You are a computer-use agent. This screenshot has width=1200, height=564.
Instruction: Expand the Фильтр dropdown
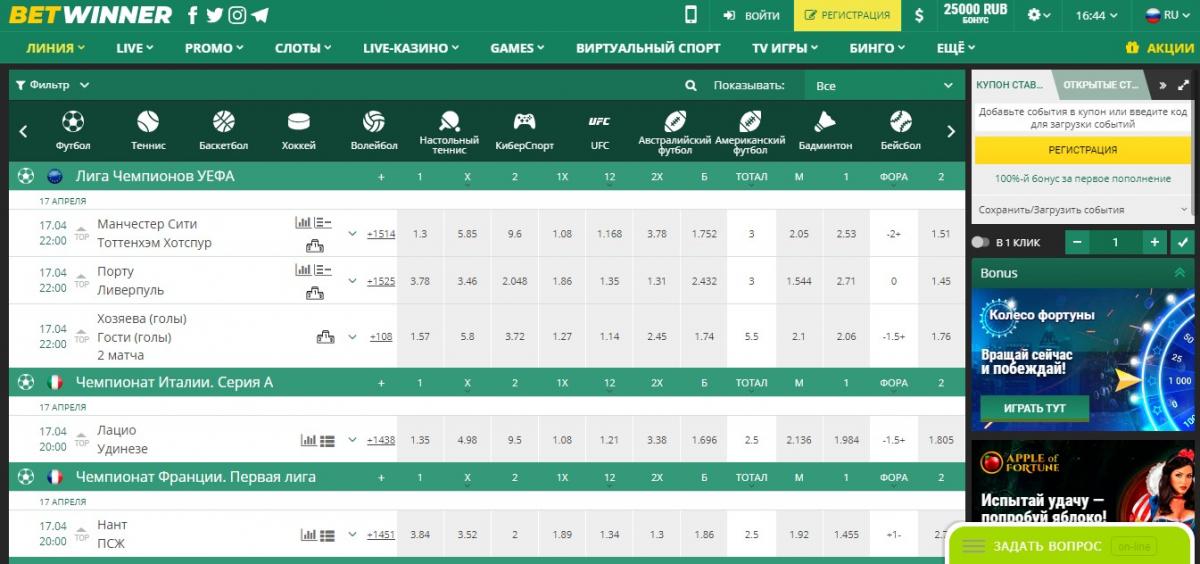click(x=52, y=86)
